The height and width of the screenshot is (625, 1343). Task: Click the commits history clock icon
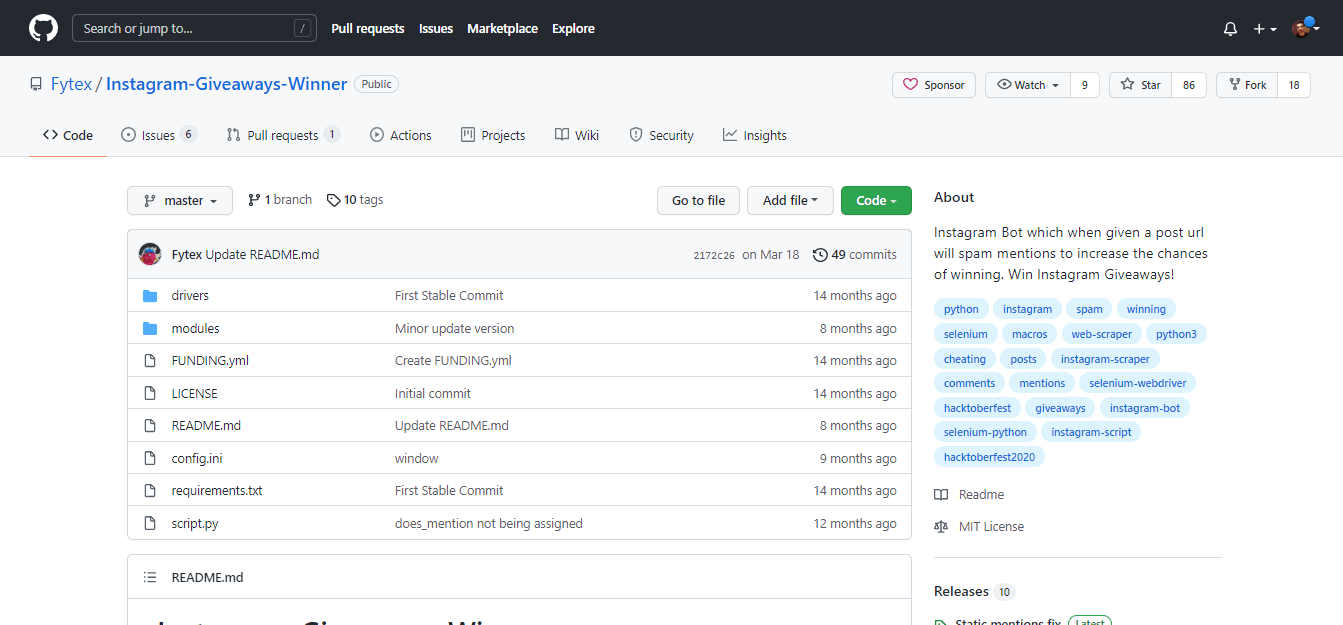pyautogui.click(x=820, y=255)
